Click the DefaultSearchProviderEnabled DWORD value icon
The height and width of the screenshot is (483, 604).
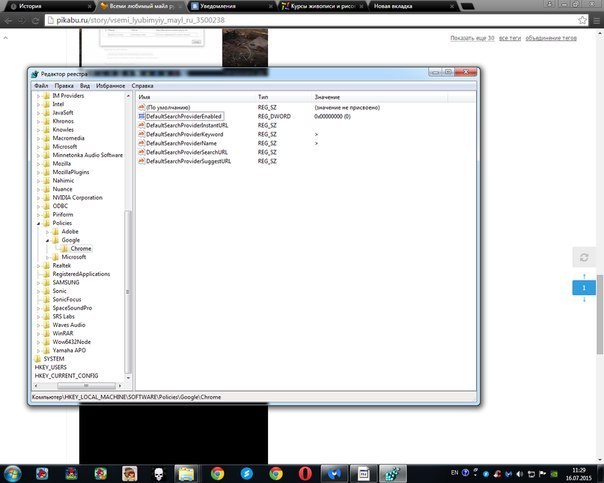click(141, 116)
